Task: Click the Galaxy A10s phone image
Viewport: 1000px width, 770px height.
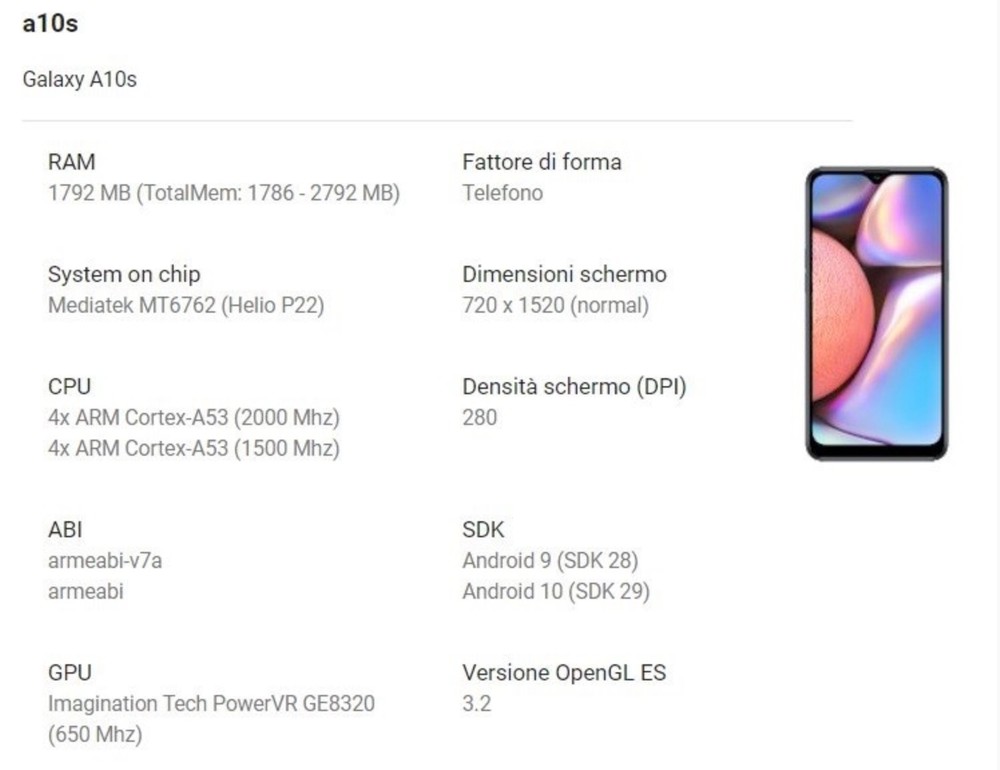Action: point(876,313)
